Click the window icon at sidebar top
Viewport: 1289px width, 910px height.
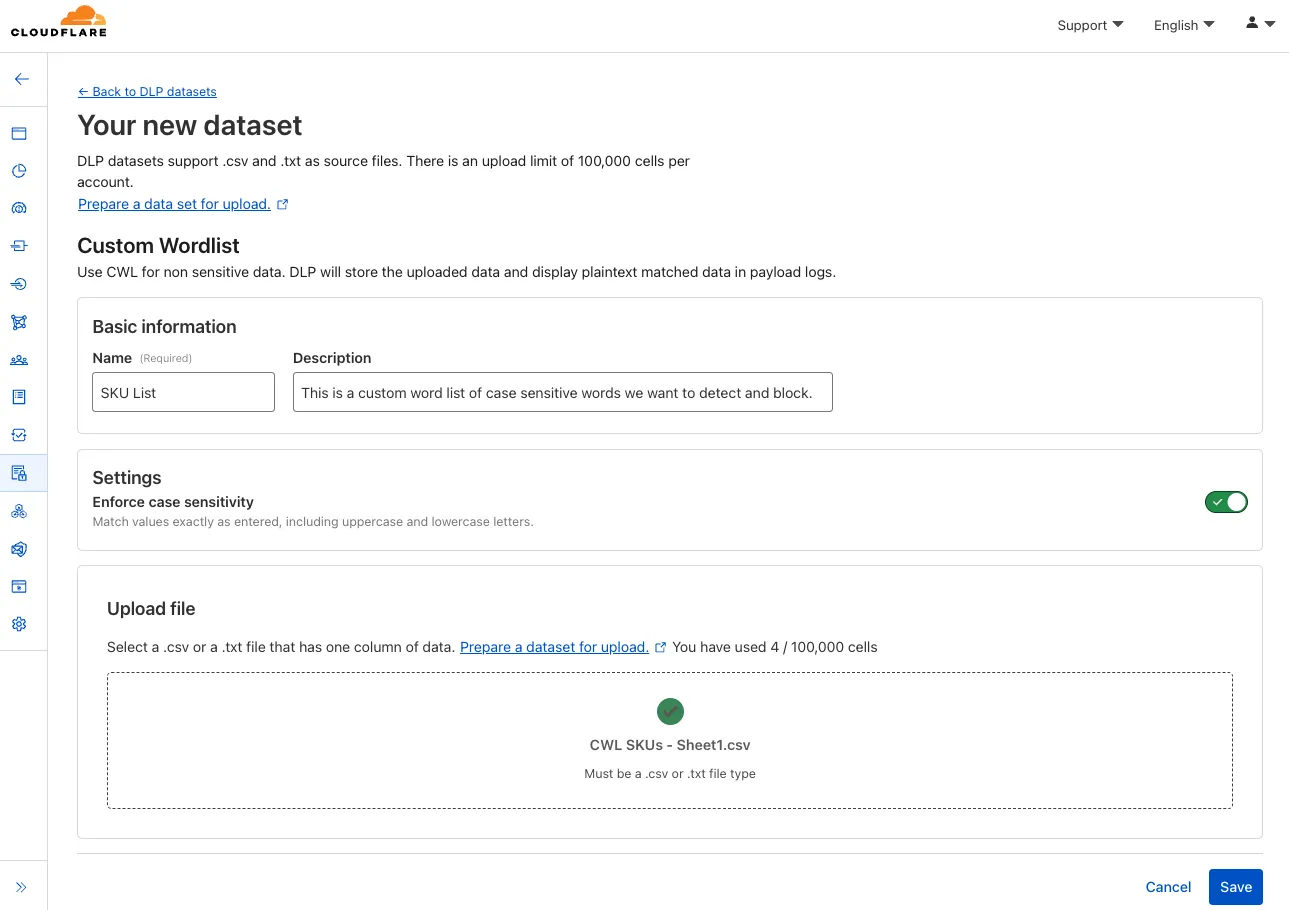click(19, 133)
